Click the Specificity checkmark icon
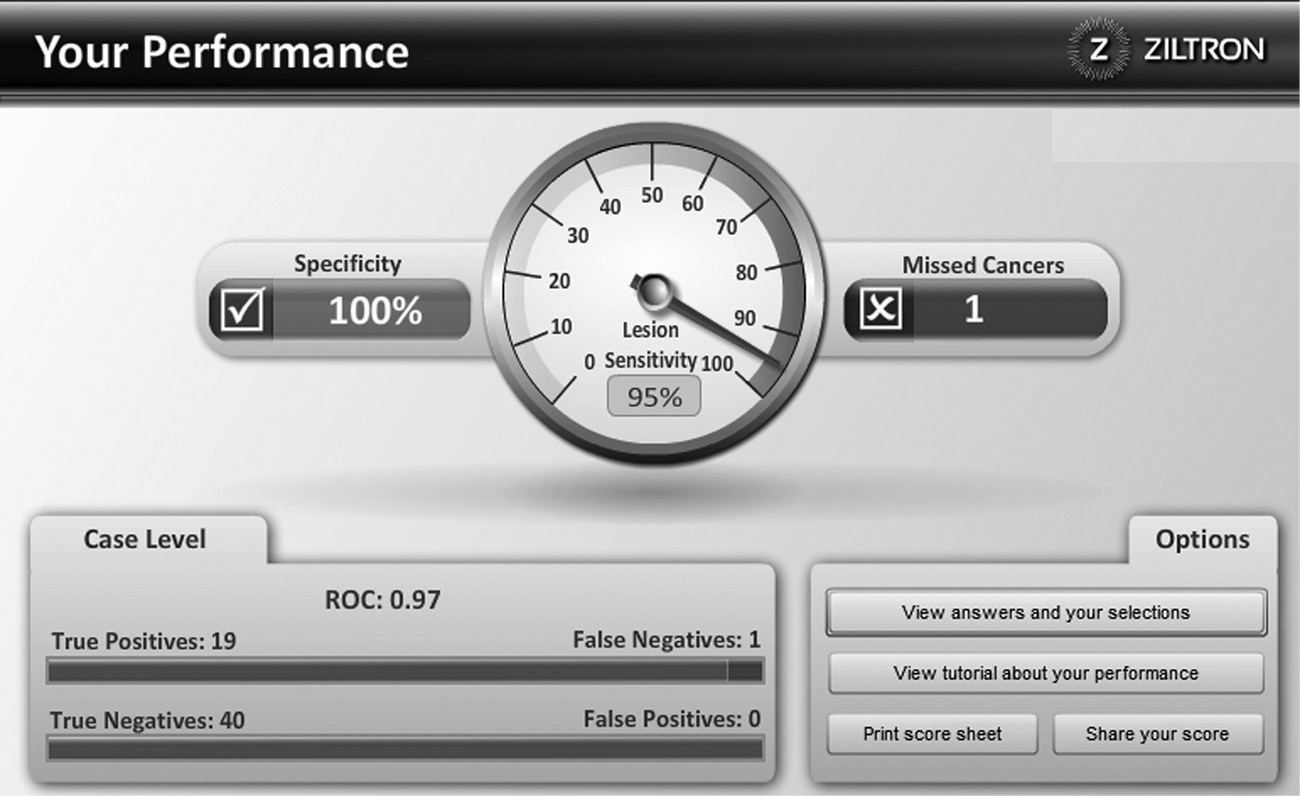 tap(241, 310)
